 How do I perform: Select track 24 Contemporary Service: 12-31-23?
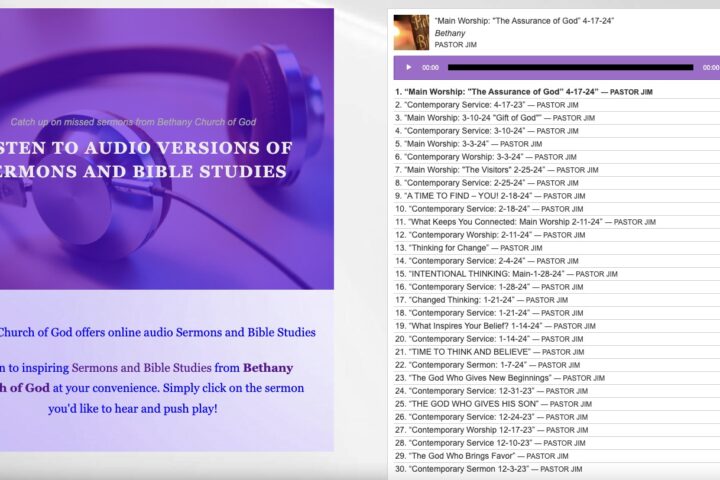coord(557,391)
